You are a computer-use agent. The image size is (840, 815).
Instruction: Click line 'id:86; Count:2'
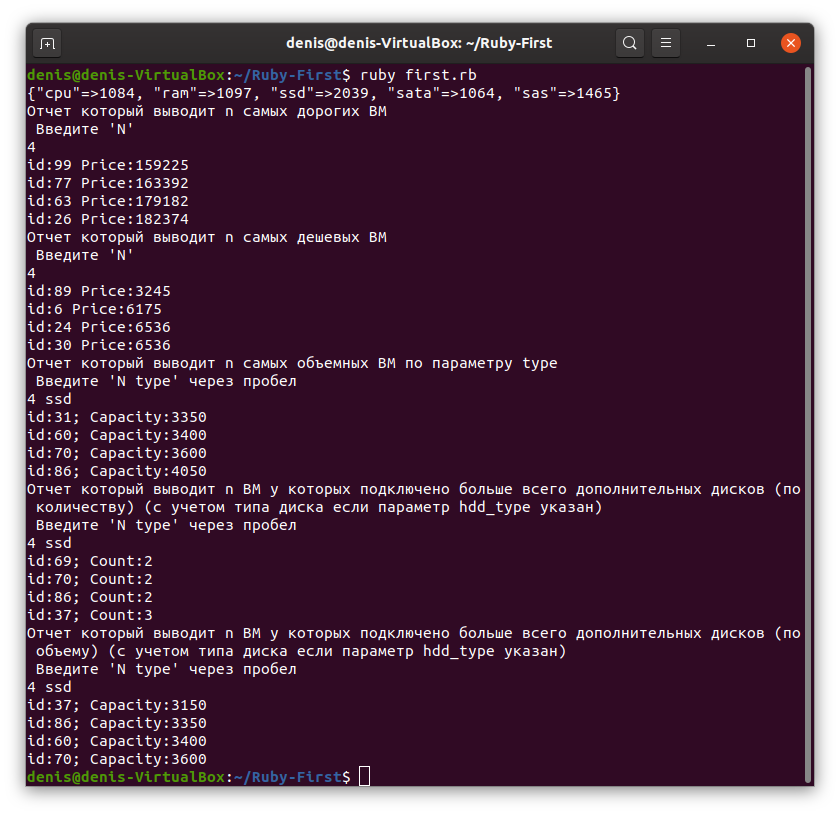point(89,597)
